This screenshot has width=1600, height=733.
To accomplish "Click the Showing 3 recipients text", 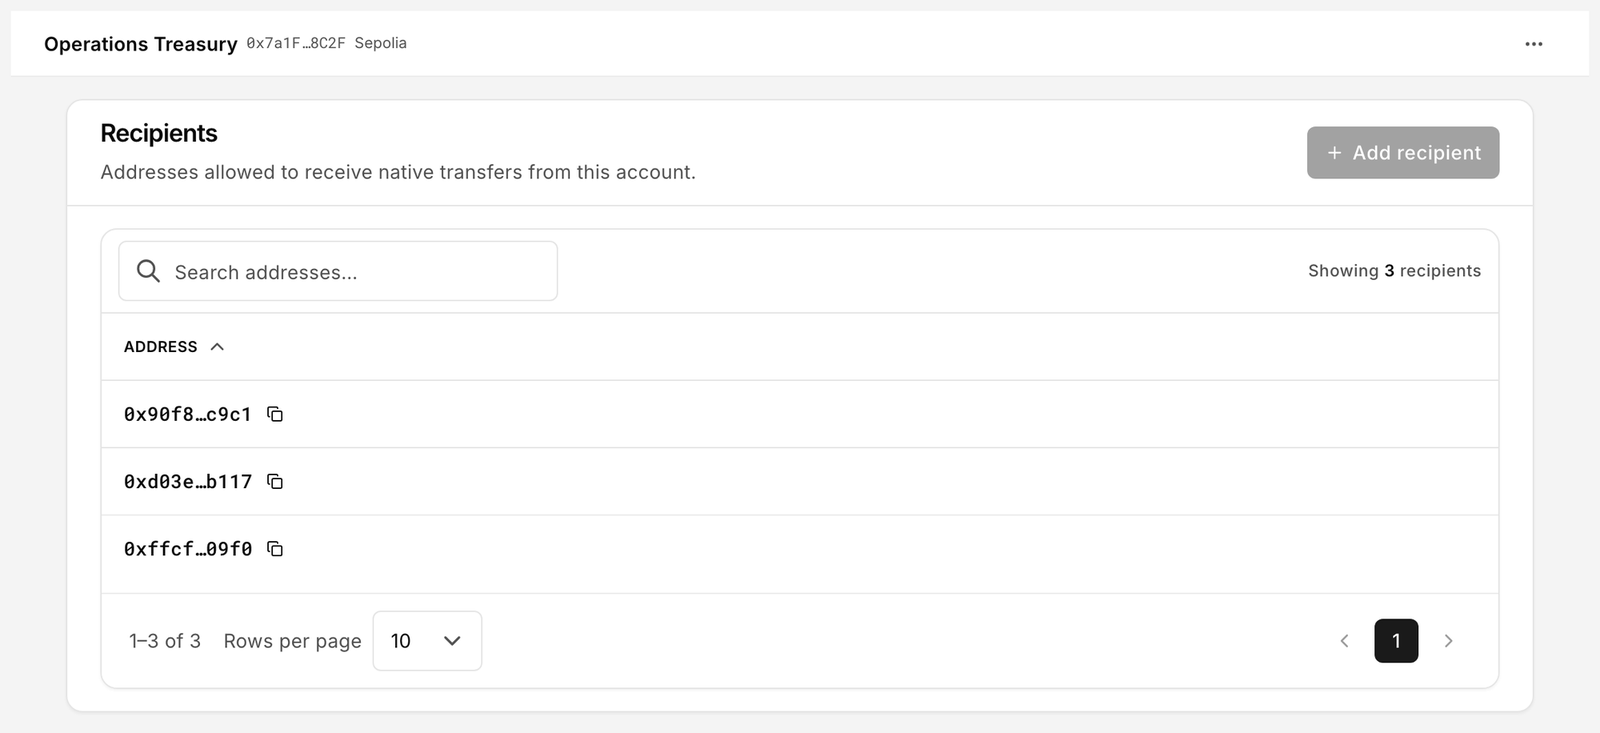I will [x=1394, y=271].
